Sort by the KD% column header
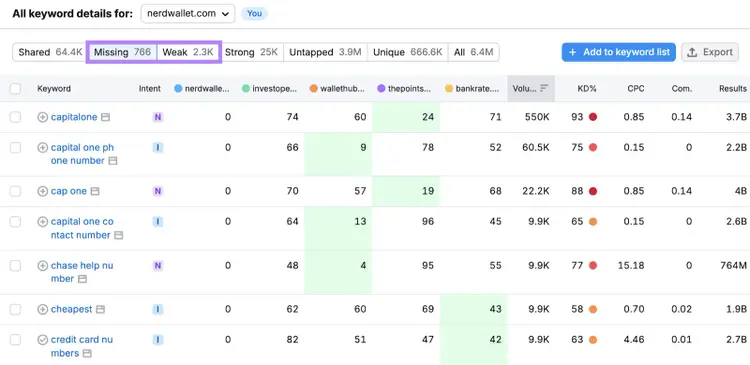 [587, 88]
